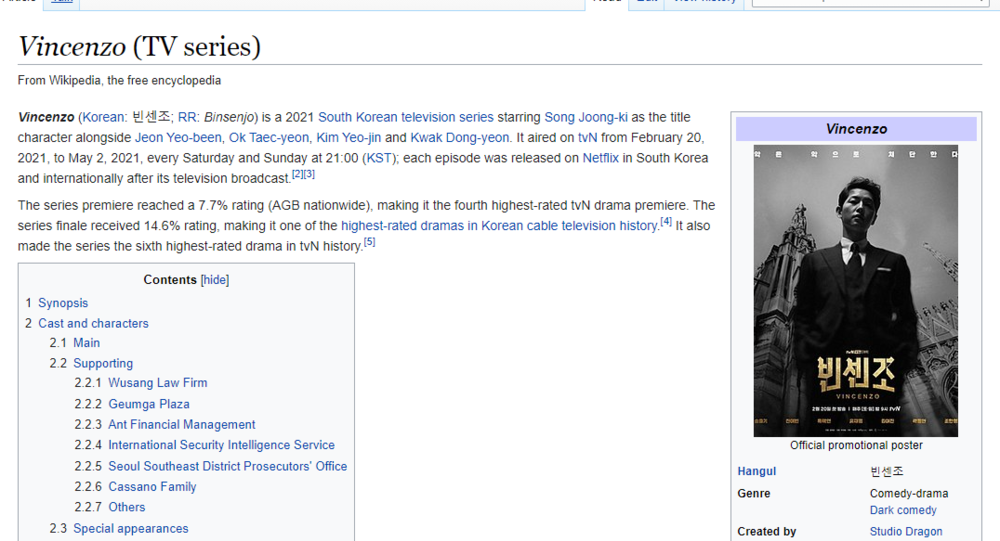Screen dimensions: 1000x541
Task: Click the Dark comedy genre link
Action: click(903, 510)
